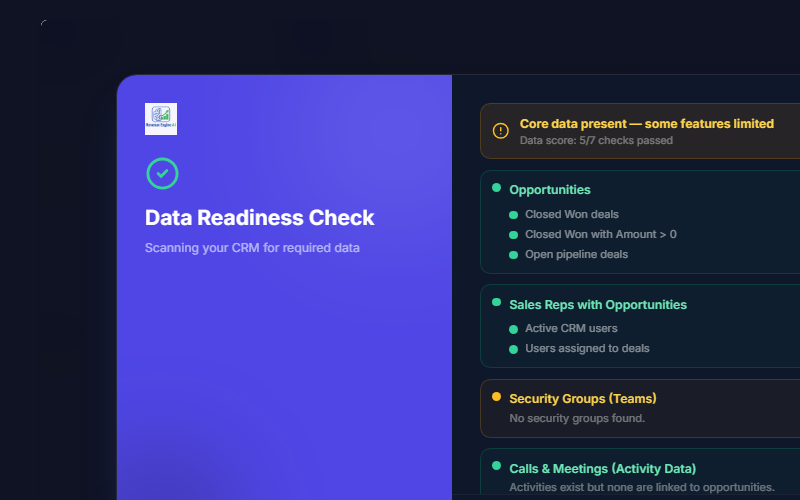Click the dot beside Calls & Meetings
The image size is (800, 500).
pyautogui.click(x=496, y=465)
